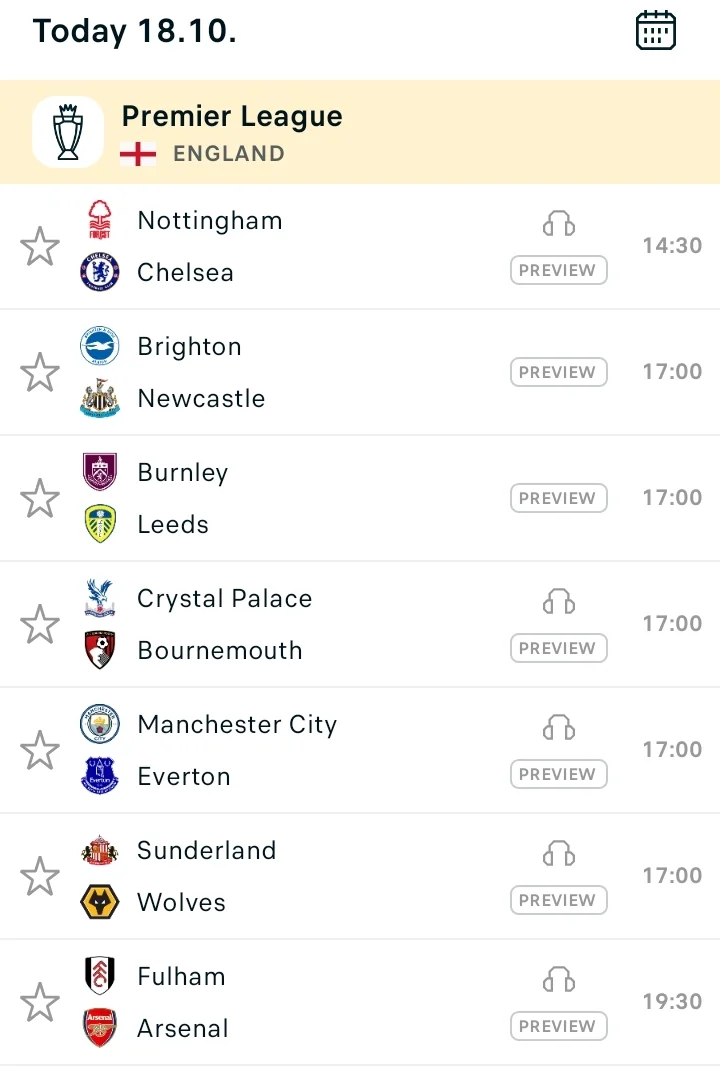Select the Sunderland team name
720x1068 pixels.
click(207, 851)
